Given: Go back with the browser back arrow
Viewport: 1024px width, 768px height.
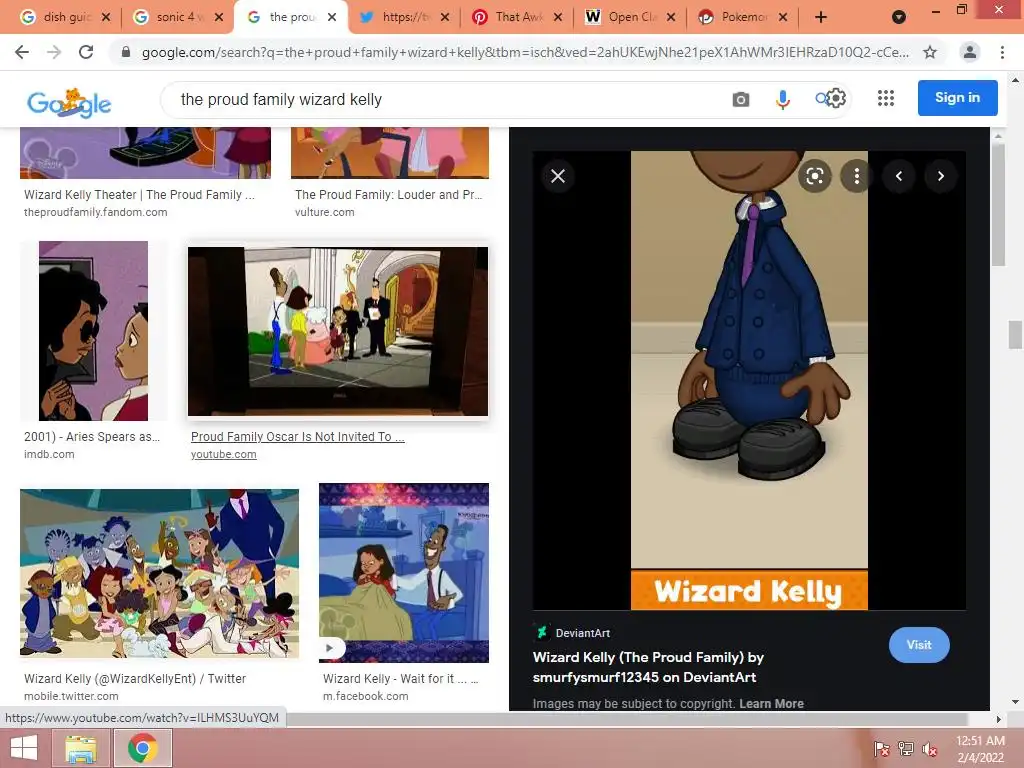Looking at the screenshot, I should point(22,52).
